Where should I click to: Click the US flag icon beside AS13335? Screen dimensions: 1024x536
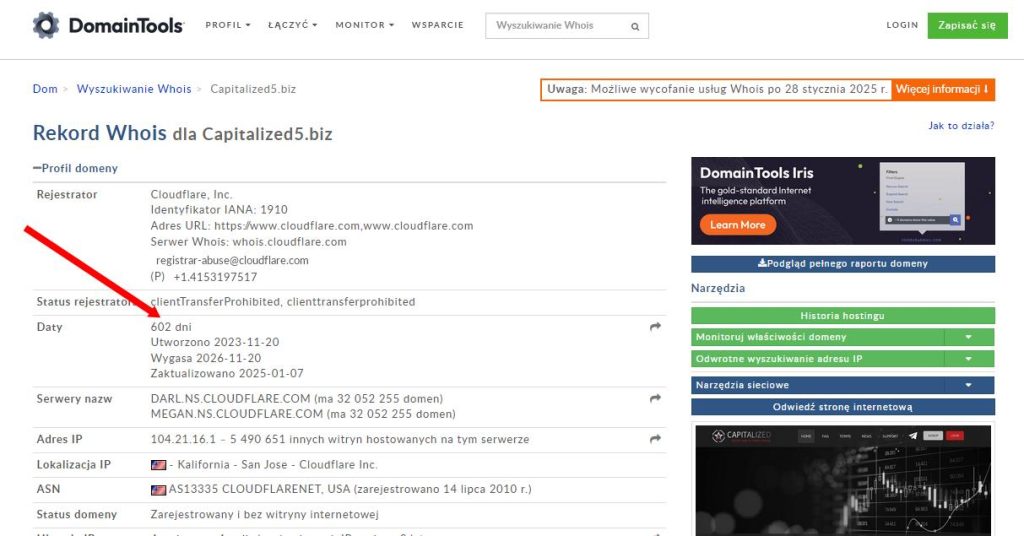(x=158, y=489)
